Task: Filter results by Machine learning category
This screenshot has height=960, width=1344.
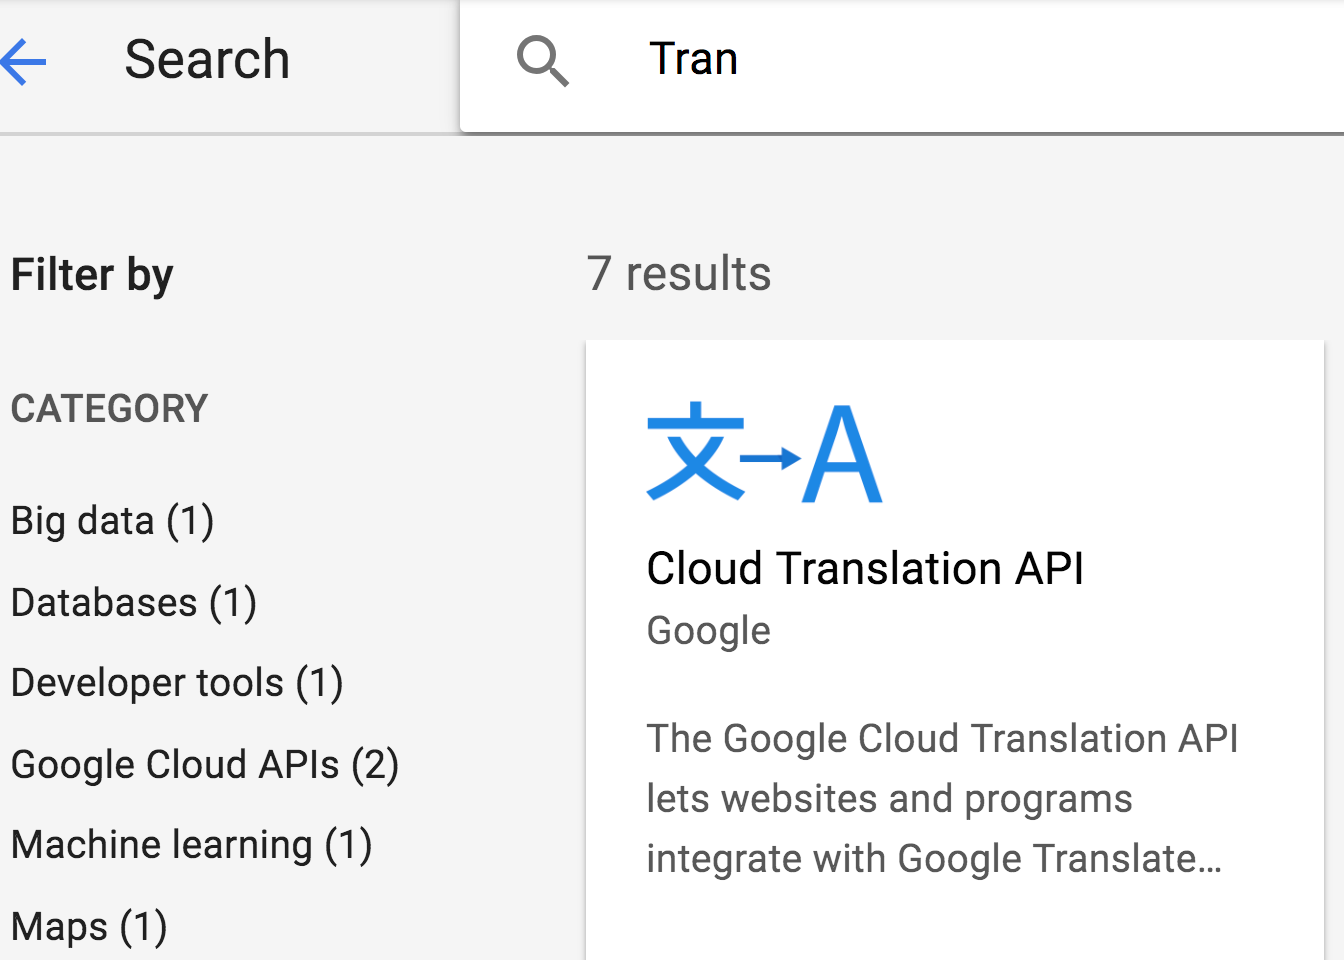Action: [x=190, y=845]
